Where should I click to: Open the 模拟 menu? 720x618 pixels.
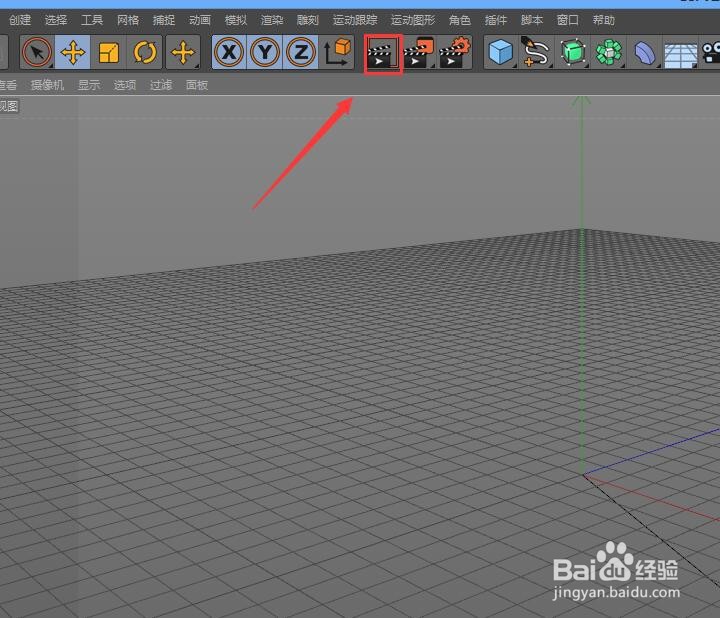pyautogui.click(x=236, y=20)
